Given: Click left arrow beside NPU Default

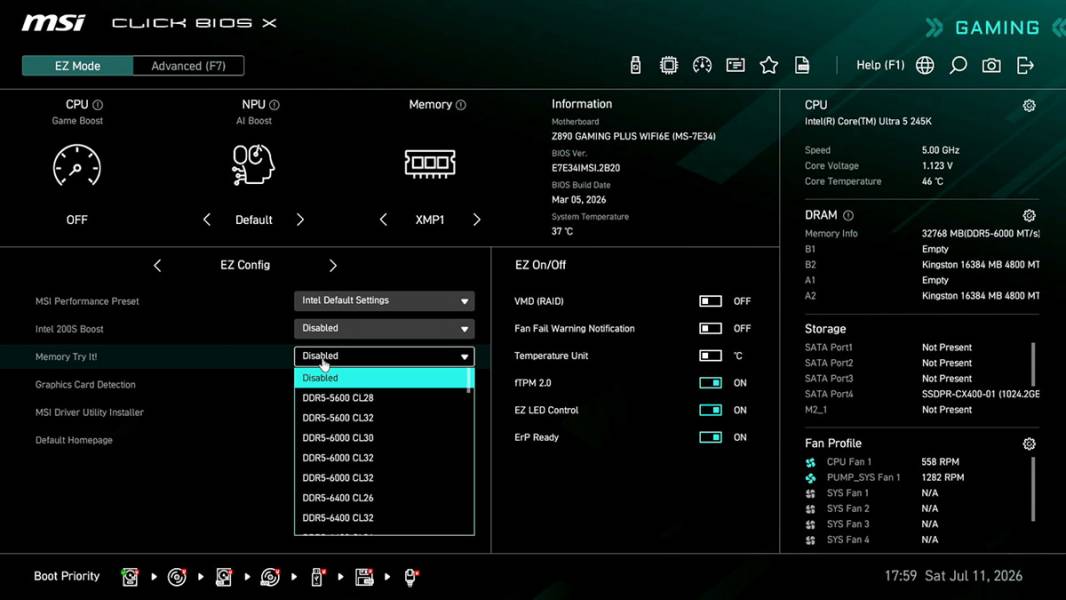Looking at the screenshot, I should pos(207,219).
